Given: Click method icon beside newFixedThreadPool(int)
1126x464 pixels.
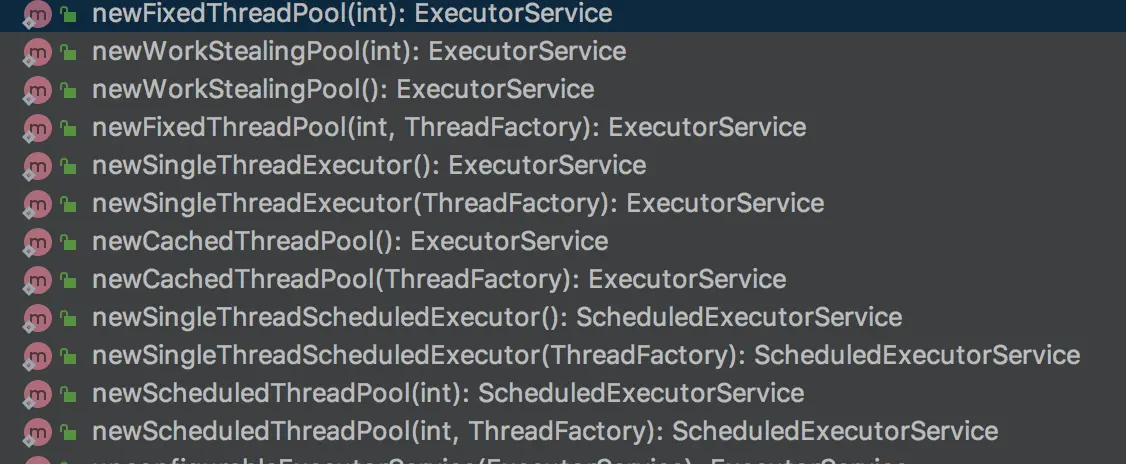Looking at the screenshot, I should coord(37,14).
